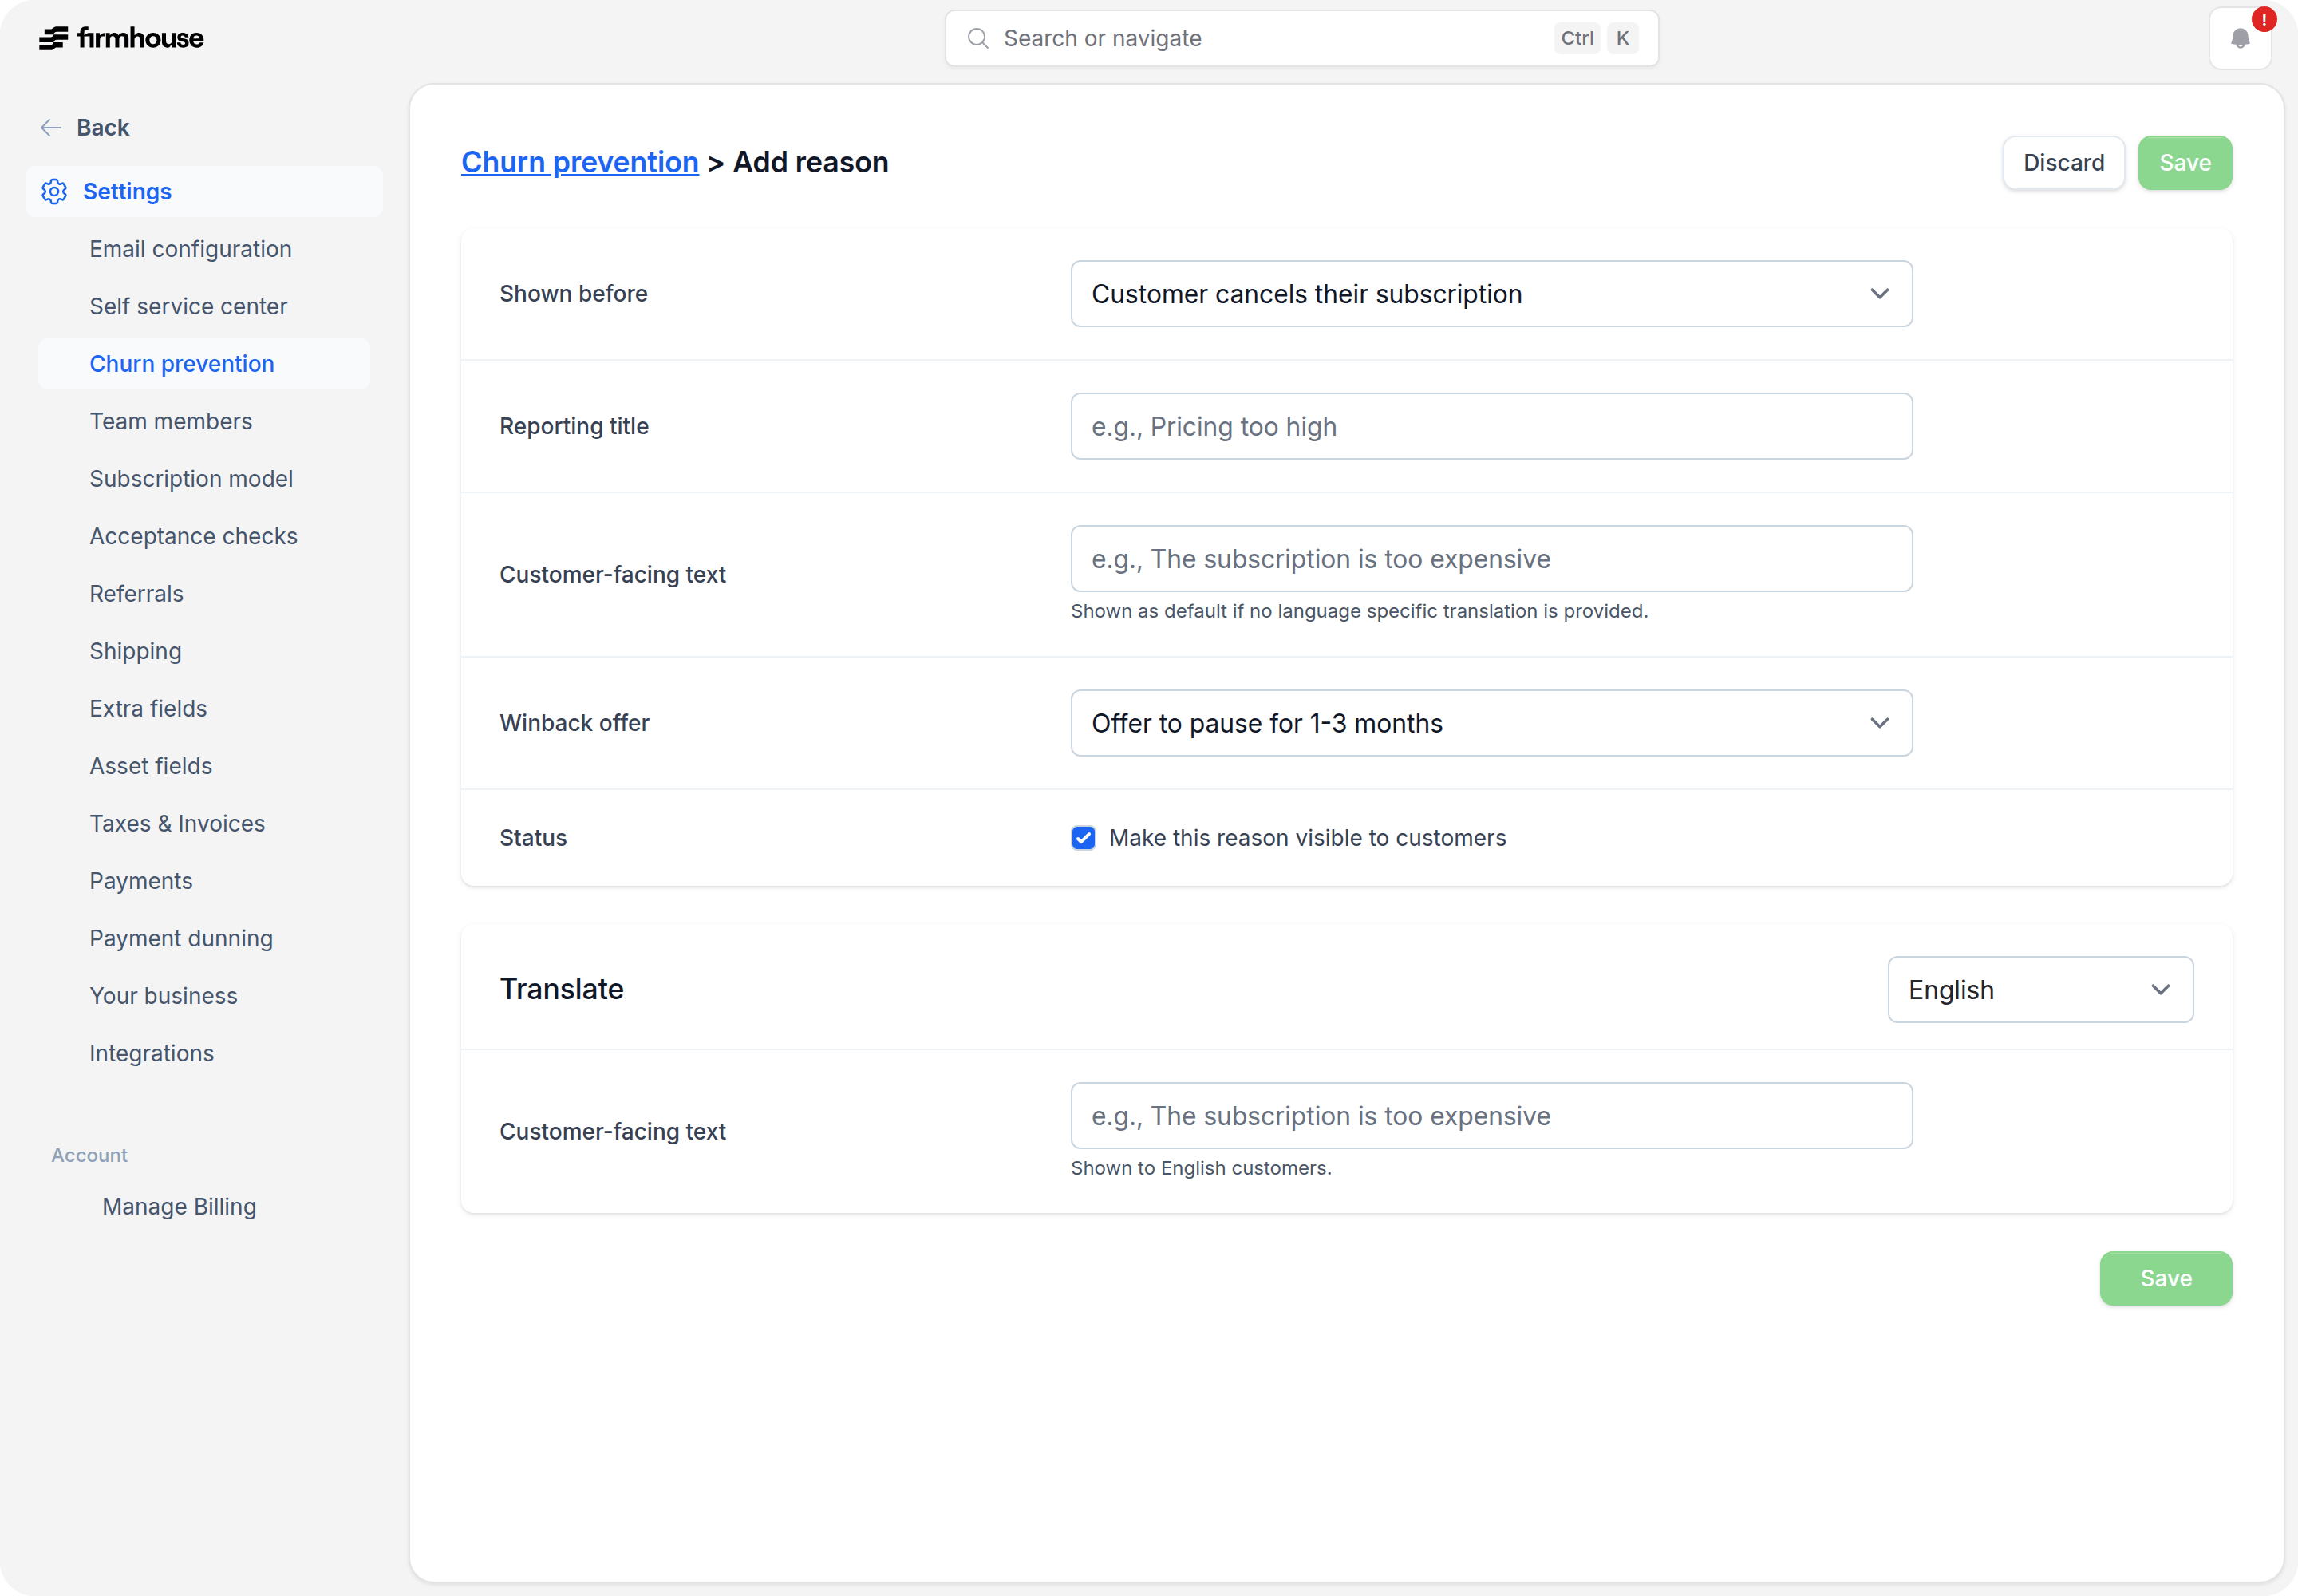Click the Settings gear icon
The height and width of the screenshot is (1596, 2298).
(x=54, y=192)
